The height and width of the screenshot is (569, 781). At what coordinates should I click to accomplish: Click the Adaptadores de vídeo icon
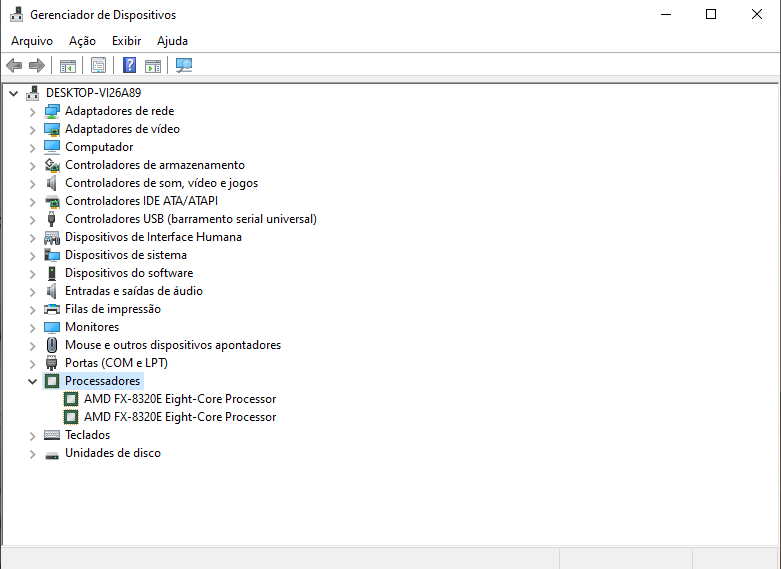(52, 129)
